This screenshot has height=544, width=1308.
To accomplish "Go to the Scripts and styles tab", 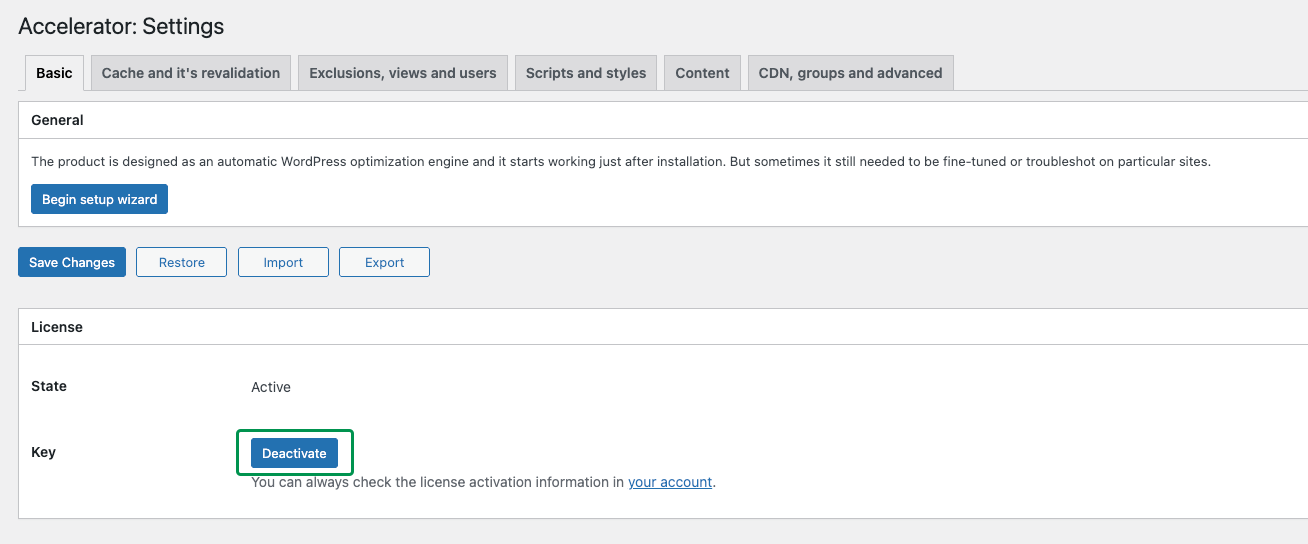I will tap(586, 73).
